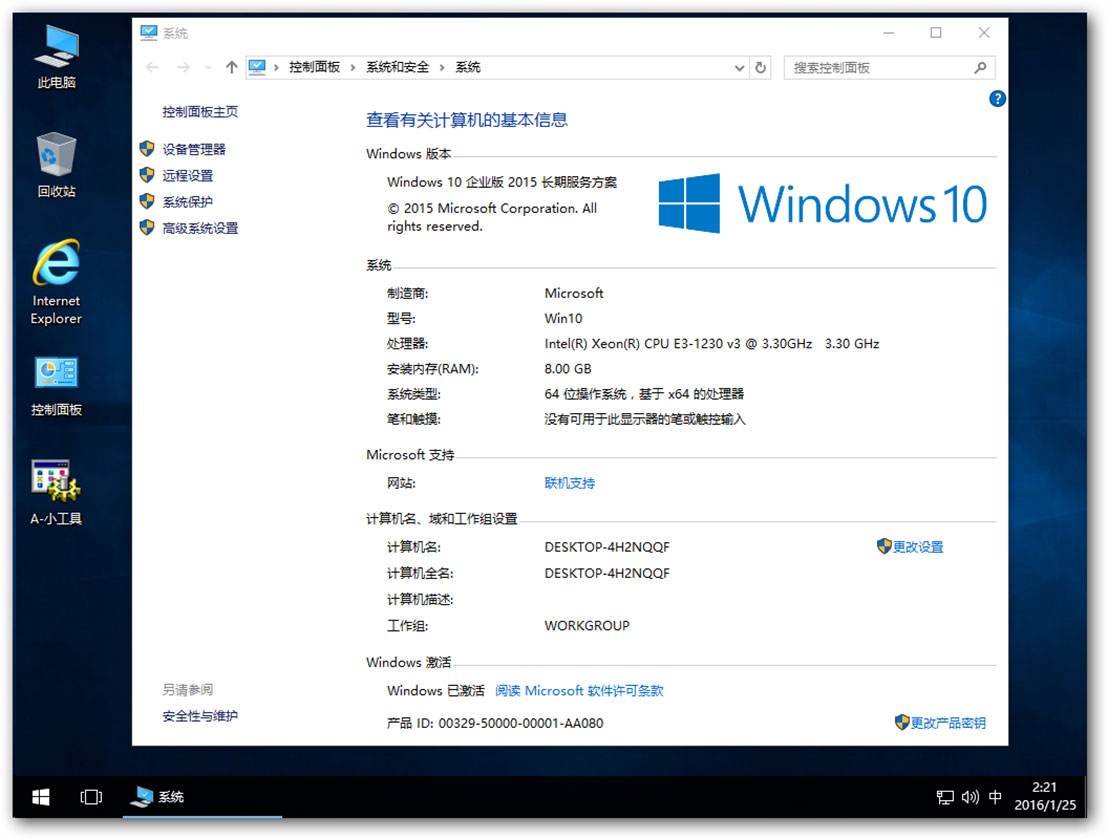The width and height of the screenshot is (1108, 839).
Task: Open Task View on the taskbar
Action: (x=91, y=797)
